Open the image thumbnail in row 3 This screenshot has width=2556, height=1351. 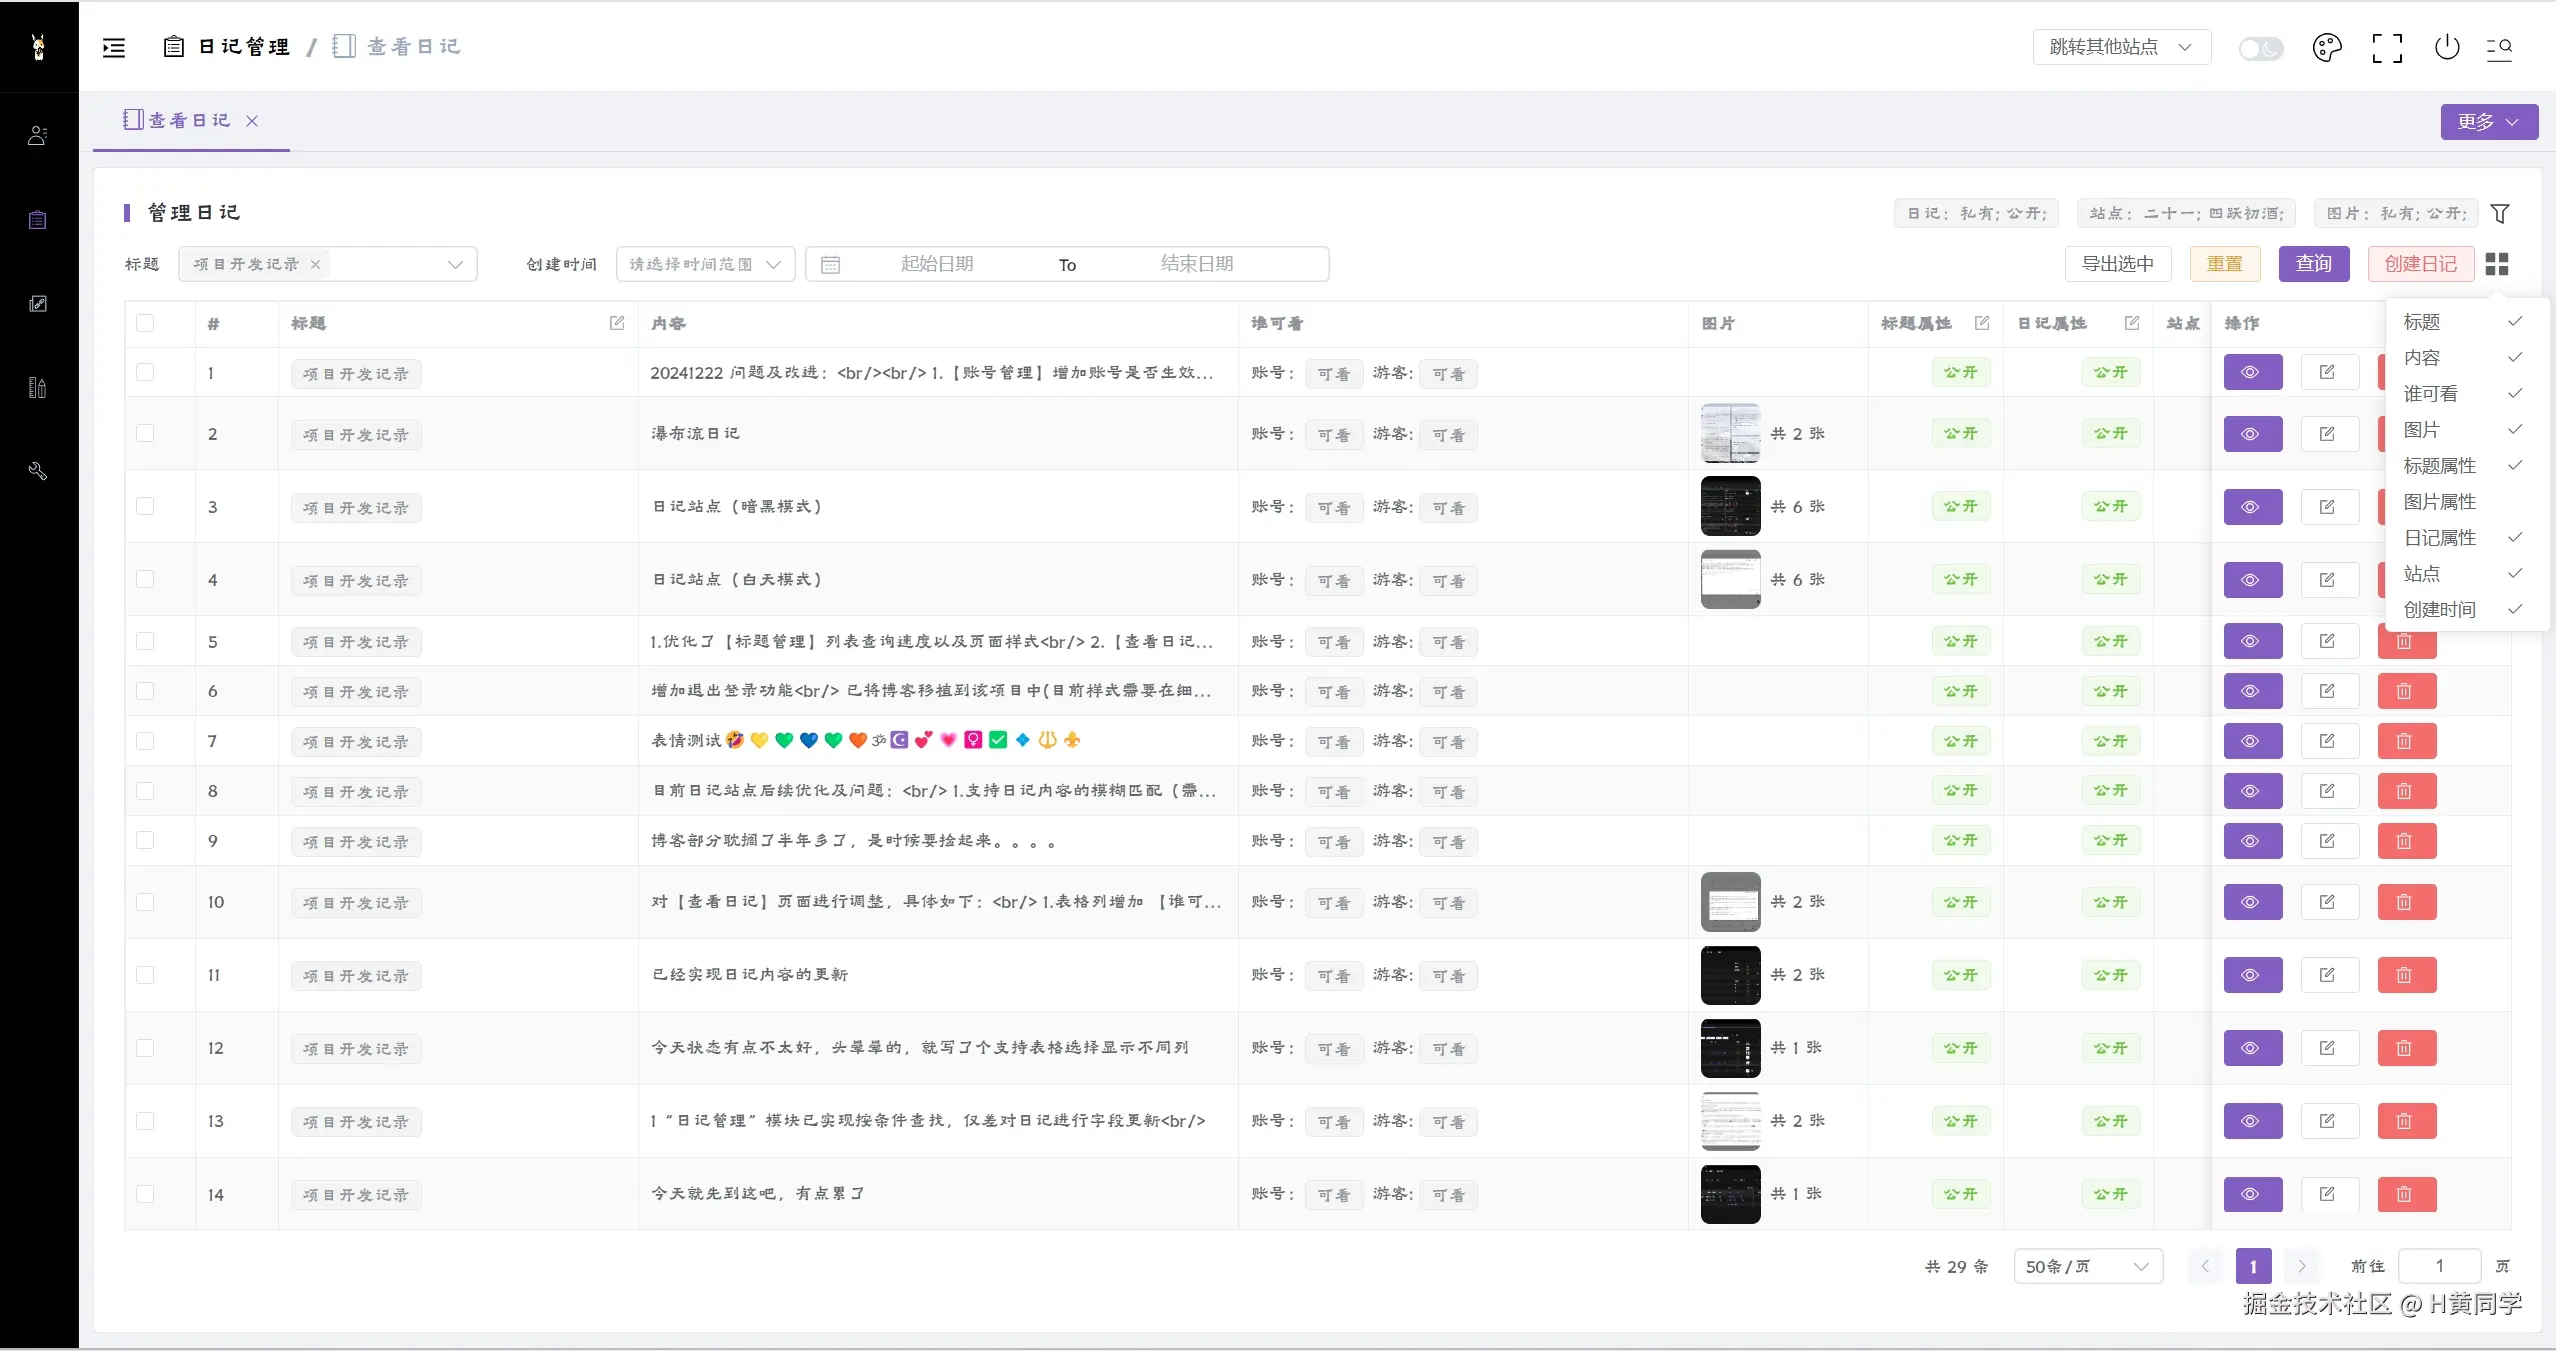1730,506
